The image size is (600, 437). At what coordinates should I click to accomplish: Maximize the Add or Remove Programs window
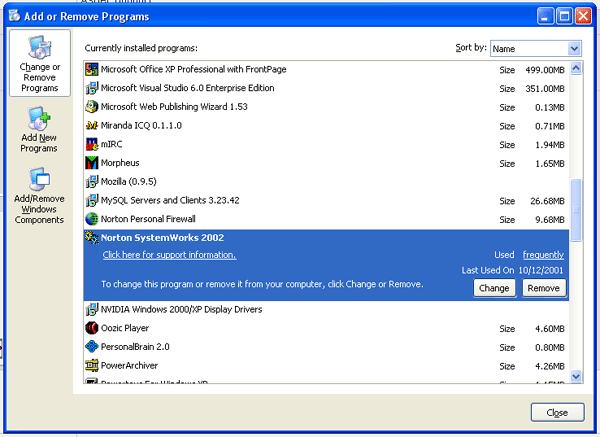tap(564, 16)
